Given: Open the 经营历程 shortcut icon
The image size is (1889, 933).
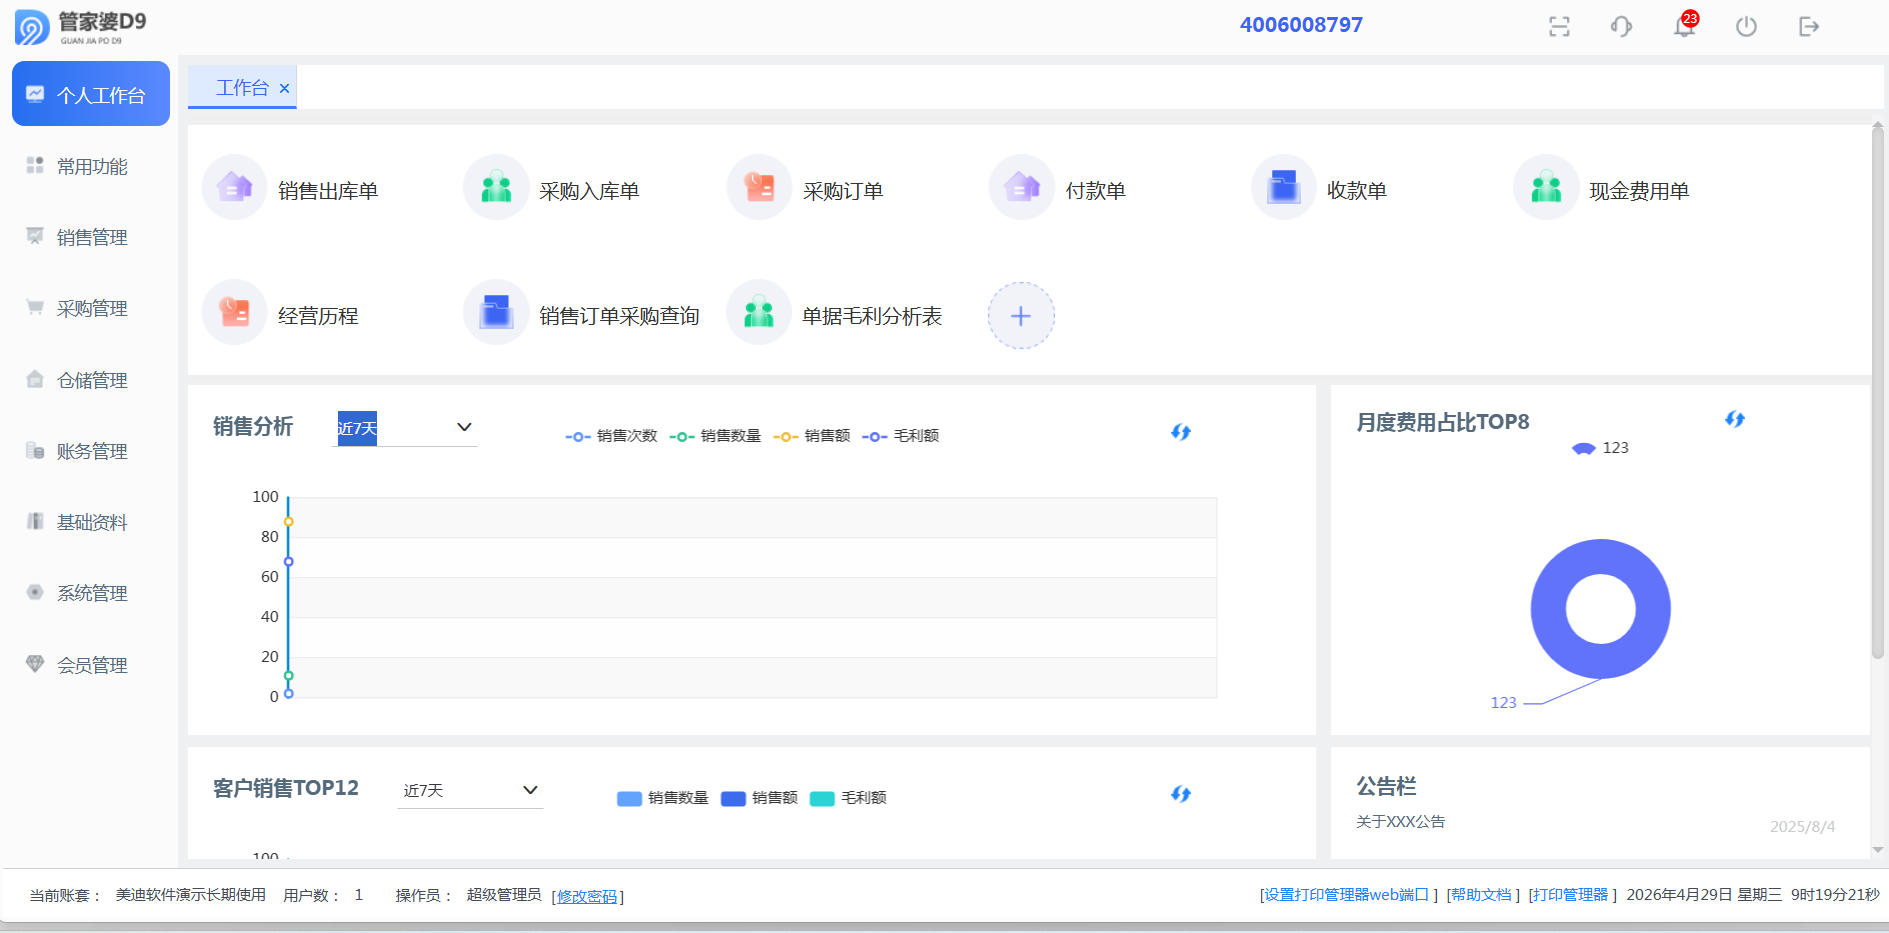Looking at the screenshot, I should (234, 312).
